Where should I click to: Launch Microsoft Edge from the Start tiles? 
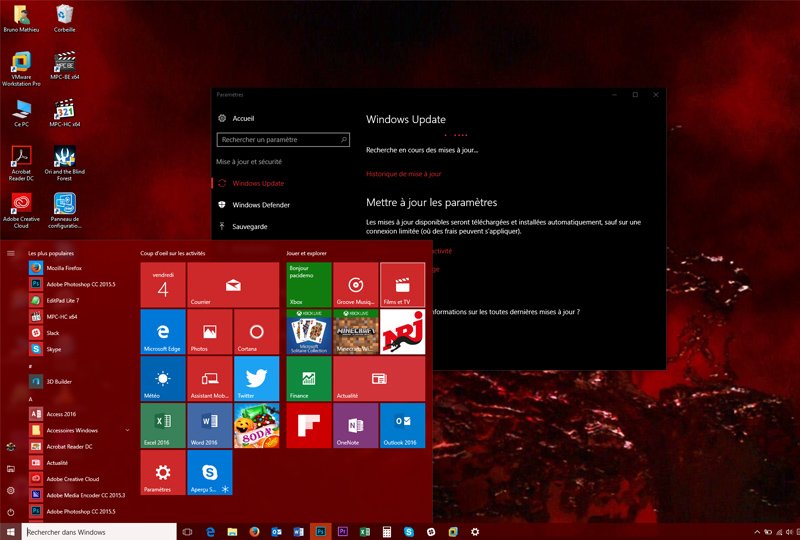(162, 332)
